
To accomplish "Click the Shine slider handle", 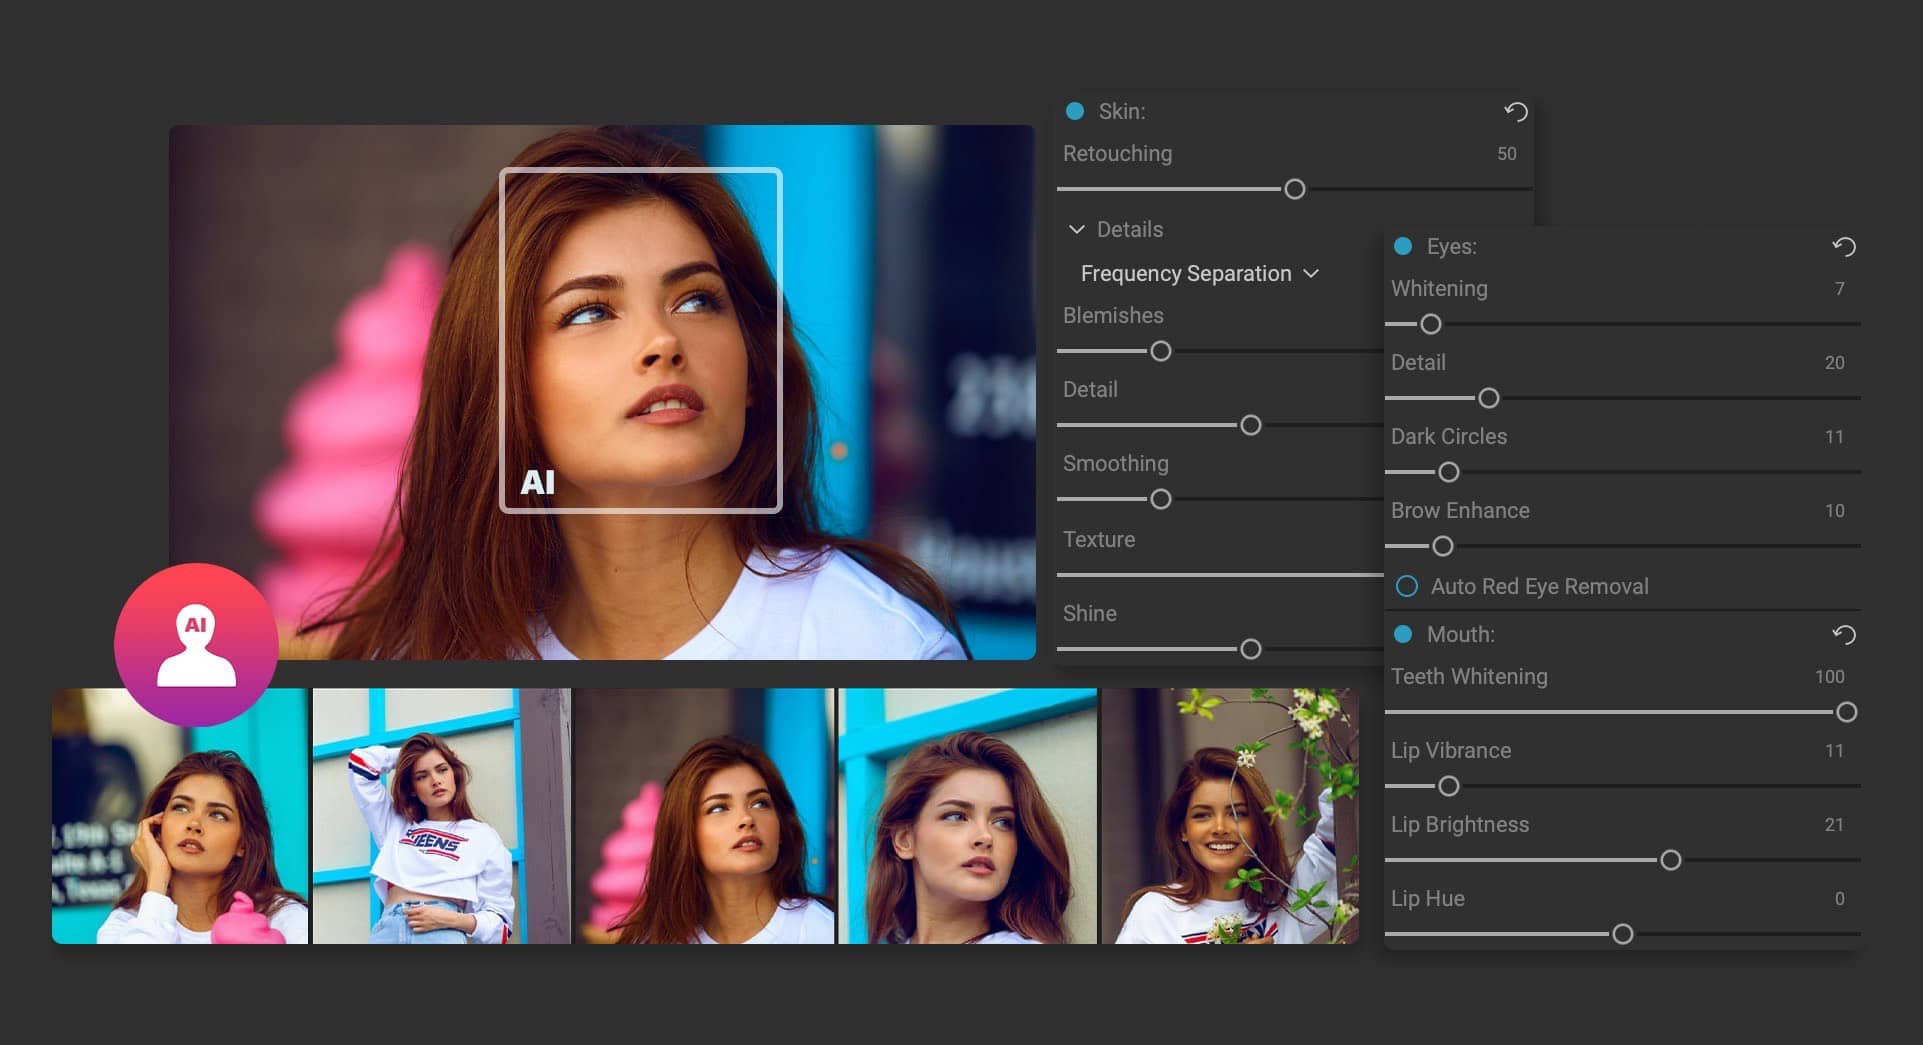I will [1251, 649].
